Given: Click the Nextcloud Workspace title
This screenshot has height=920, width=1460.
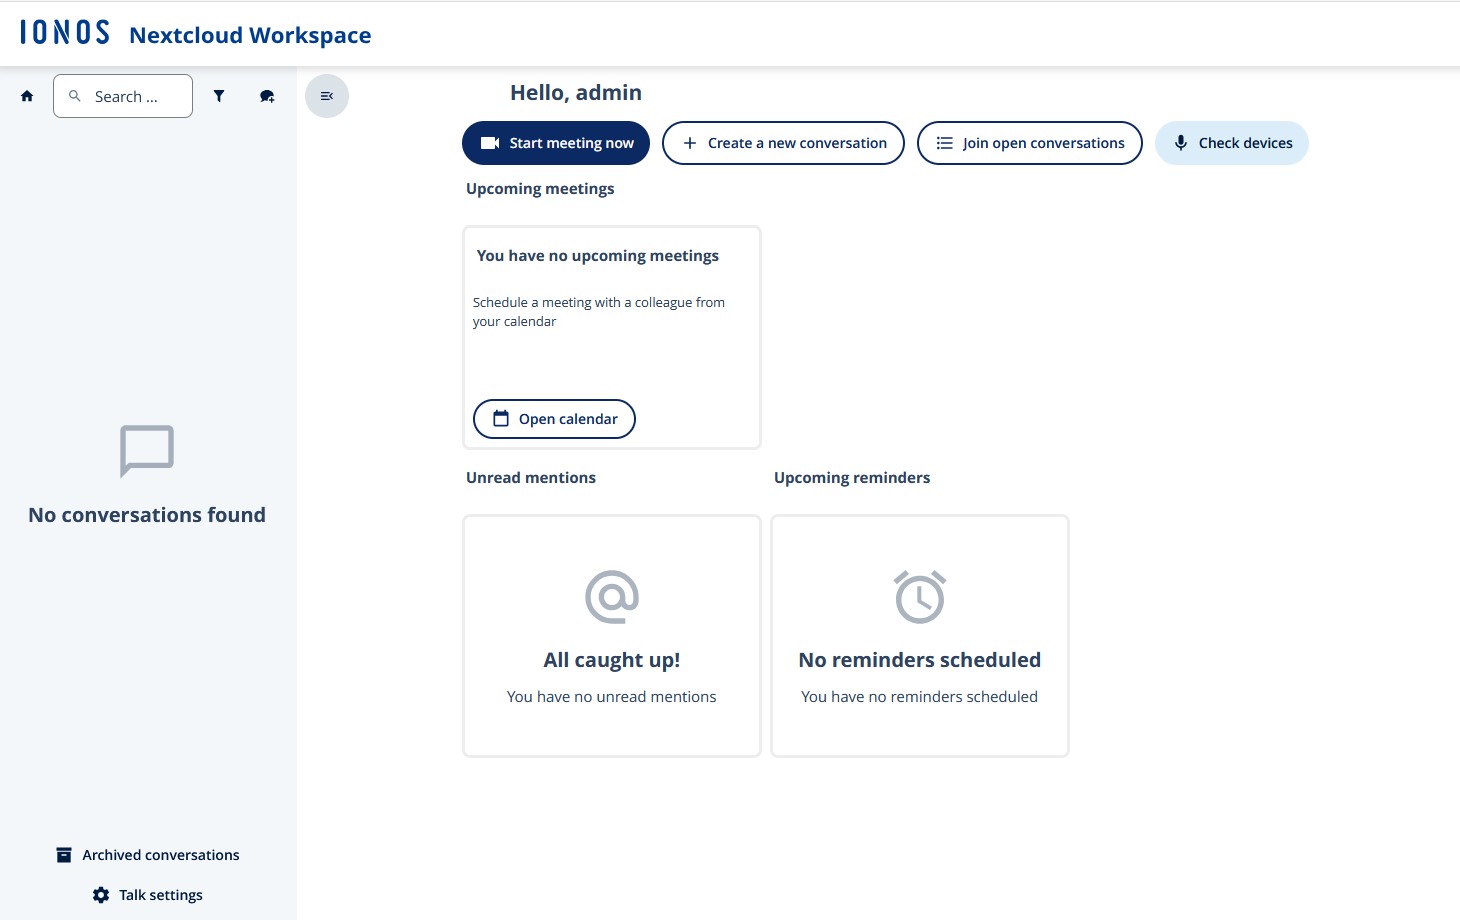Looking at the screenshot, I should [x=250, y=35].
